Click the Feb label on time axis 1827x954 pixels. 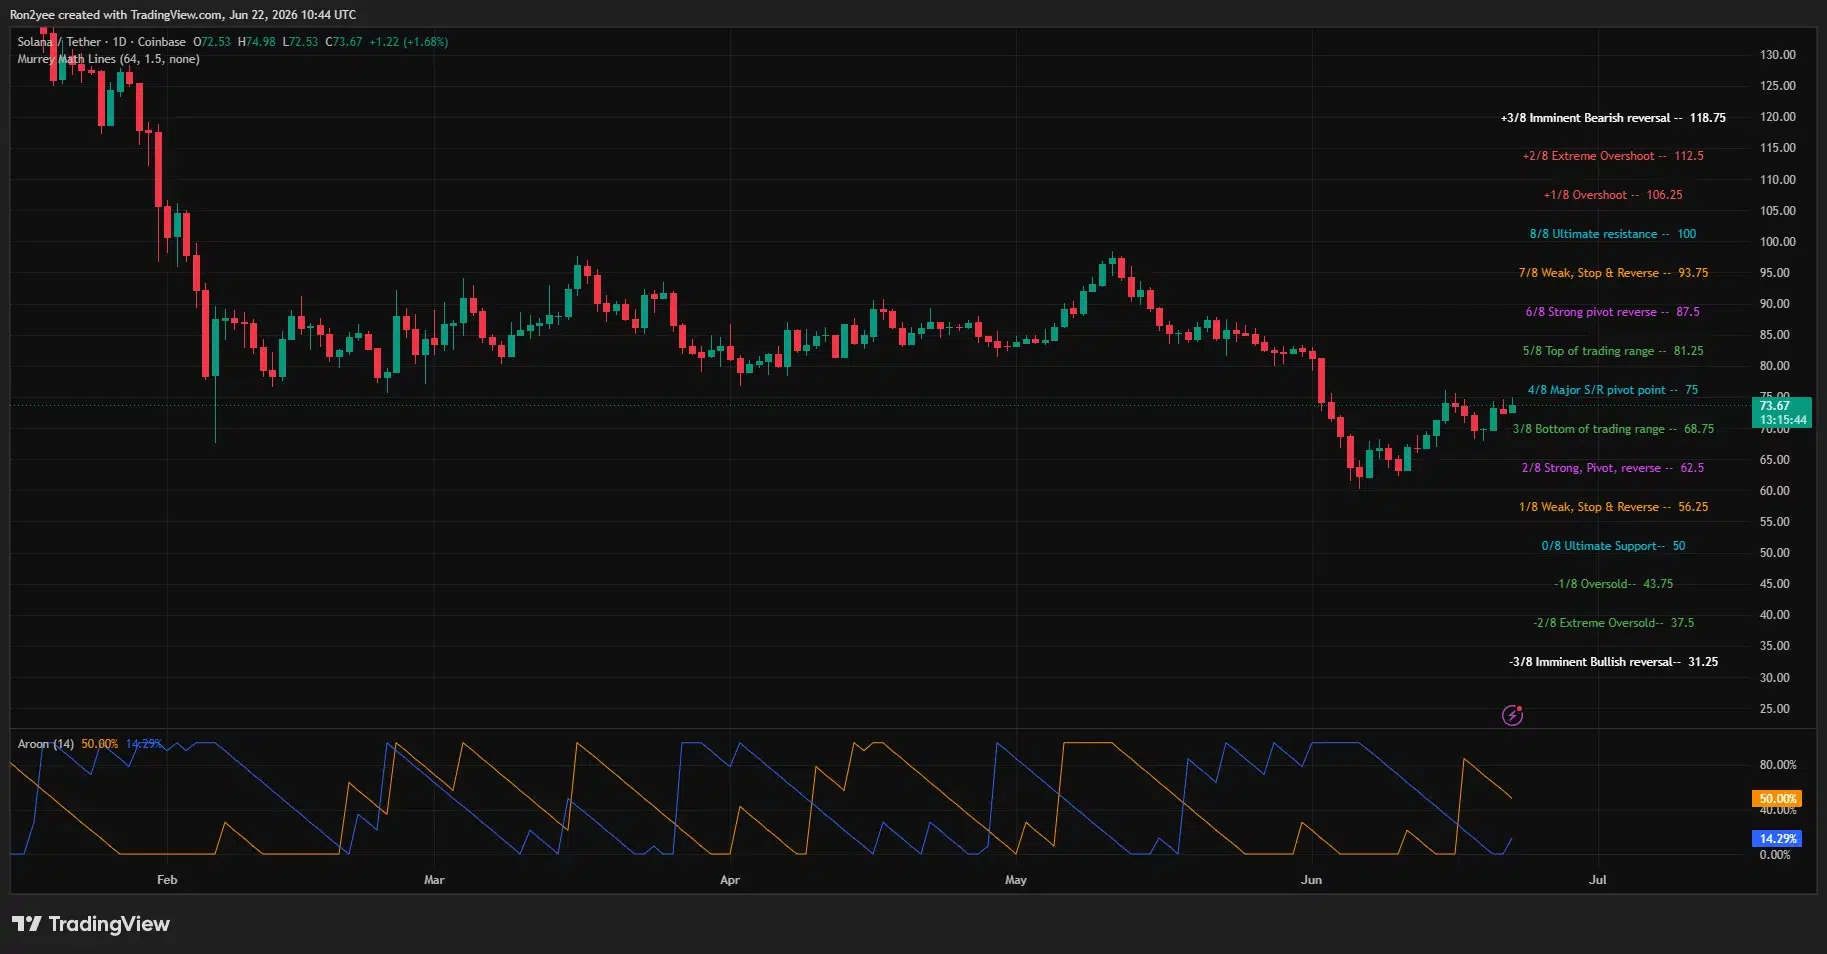(167, 880)
